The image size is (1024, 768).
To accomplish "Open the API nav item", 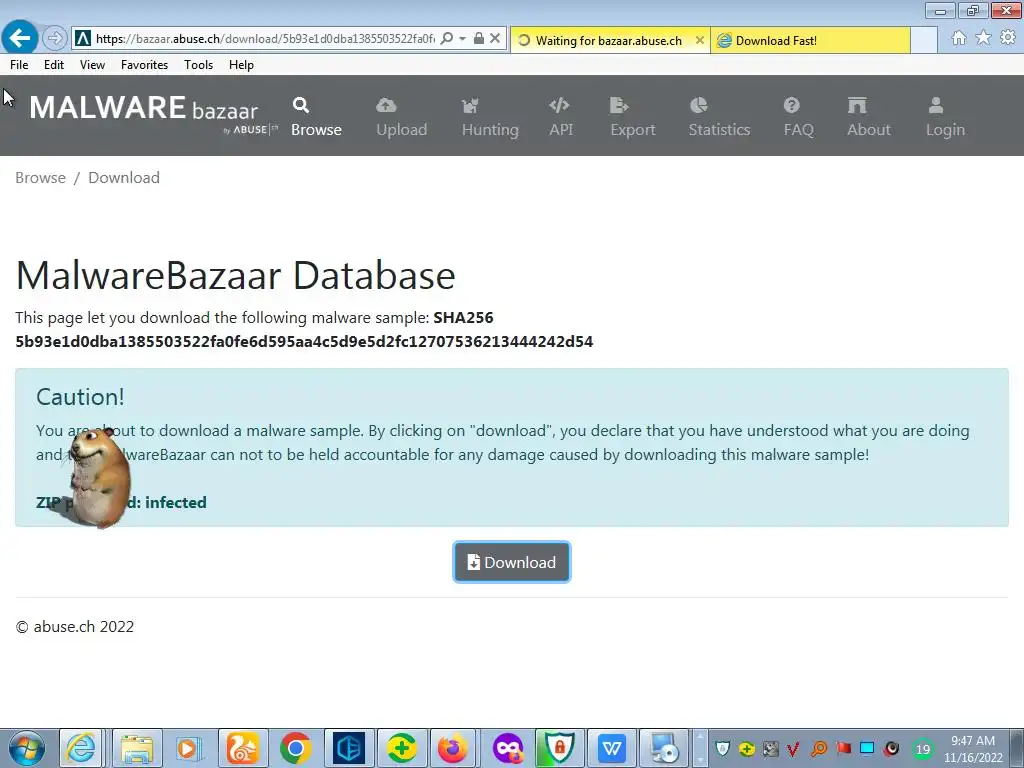I will 561,117.
